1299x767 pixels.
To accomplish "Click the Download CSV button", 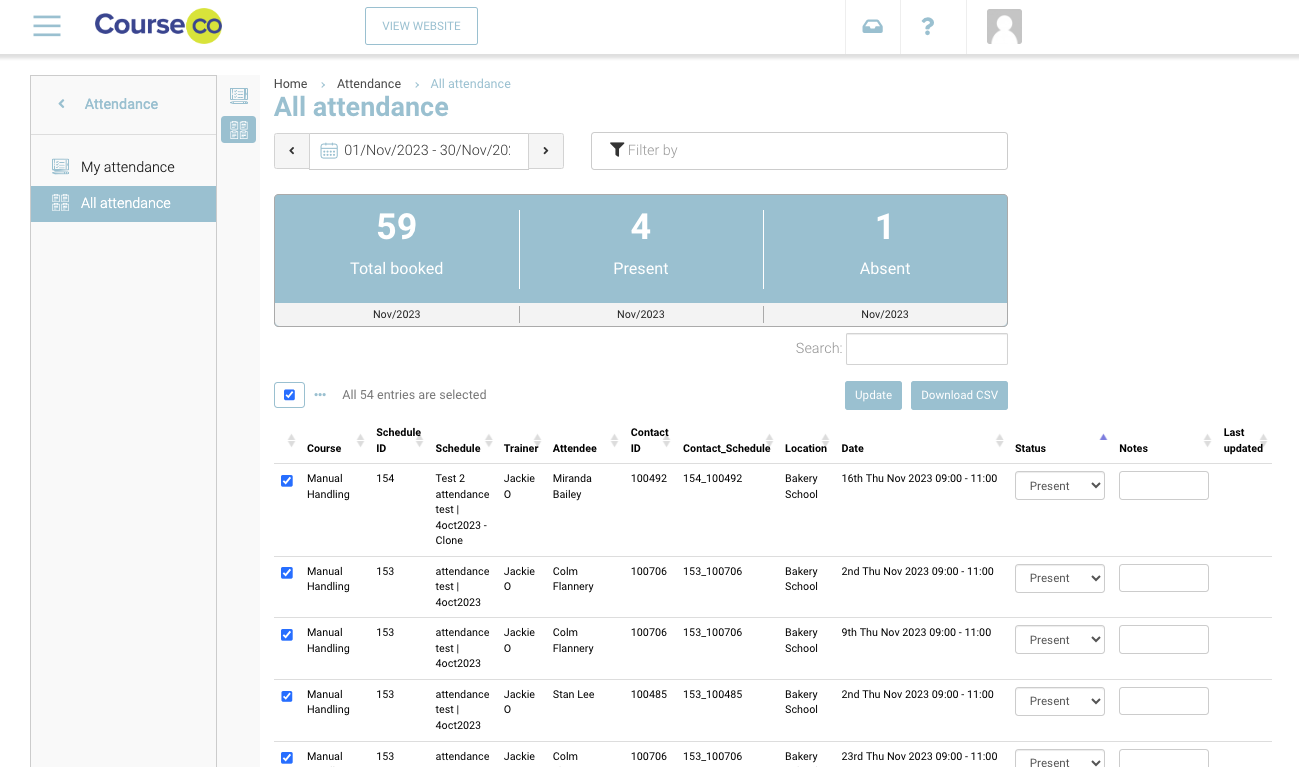I will tap(959, 395).
